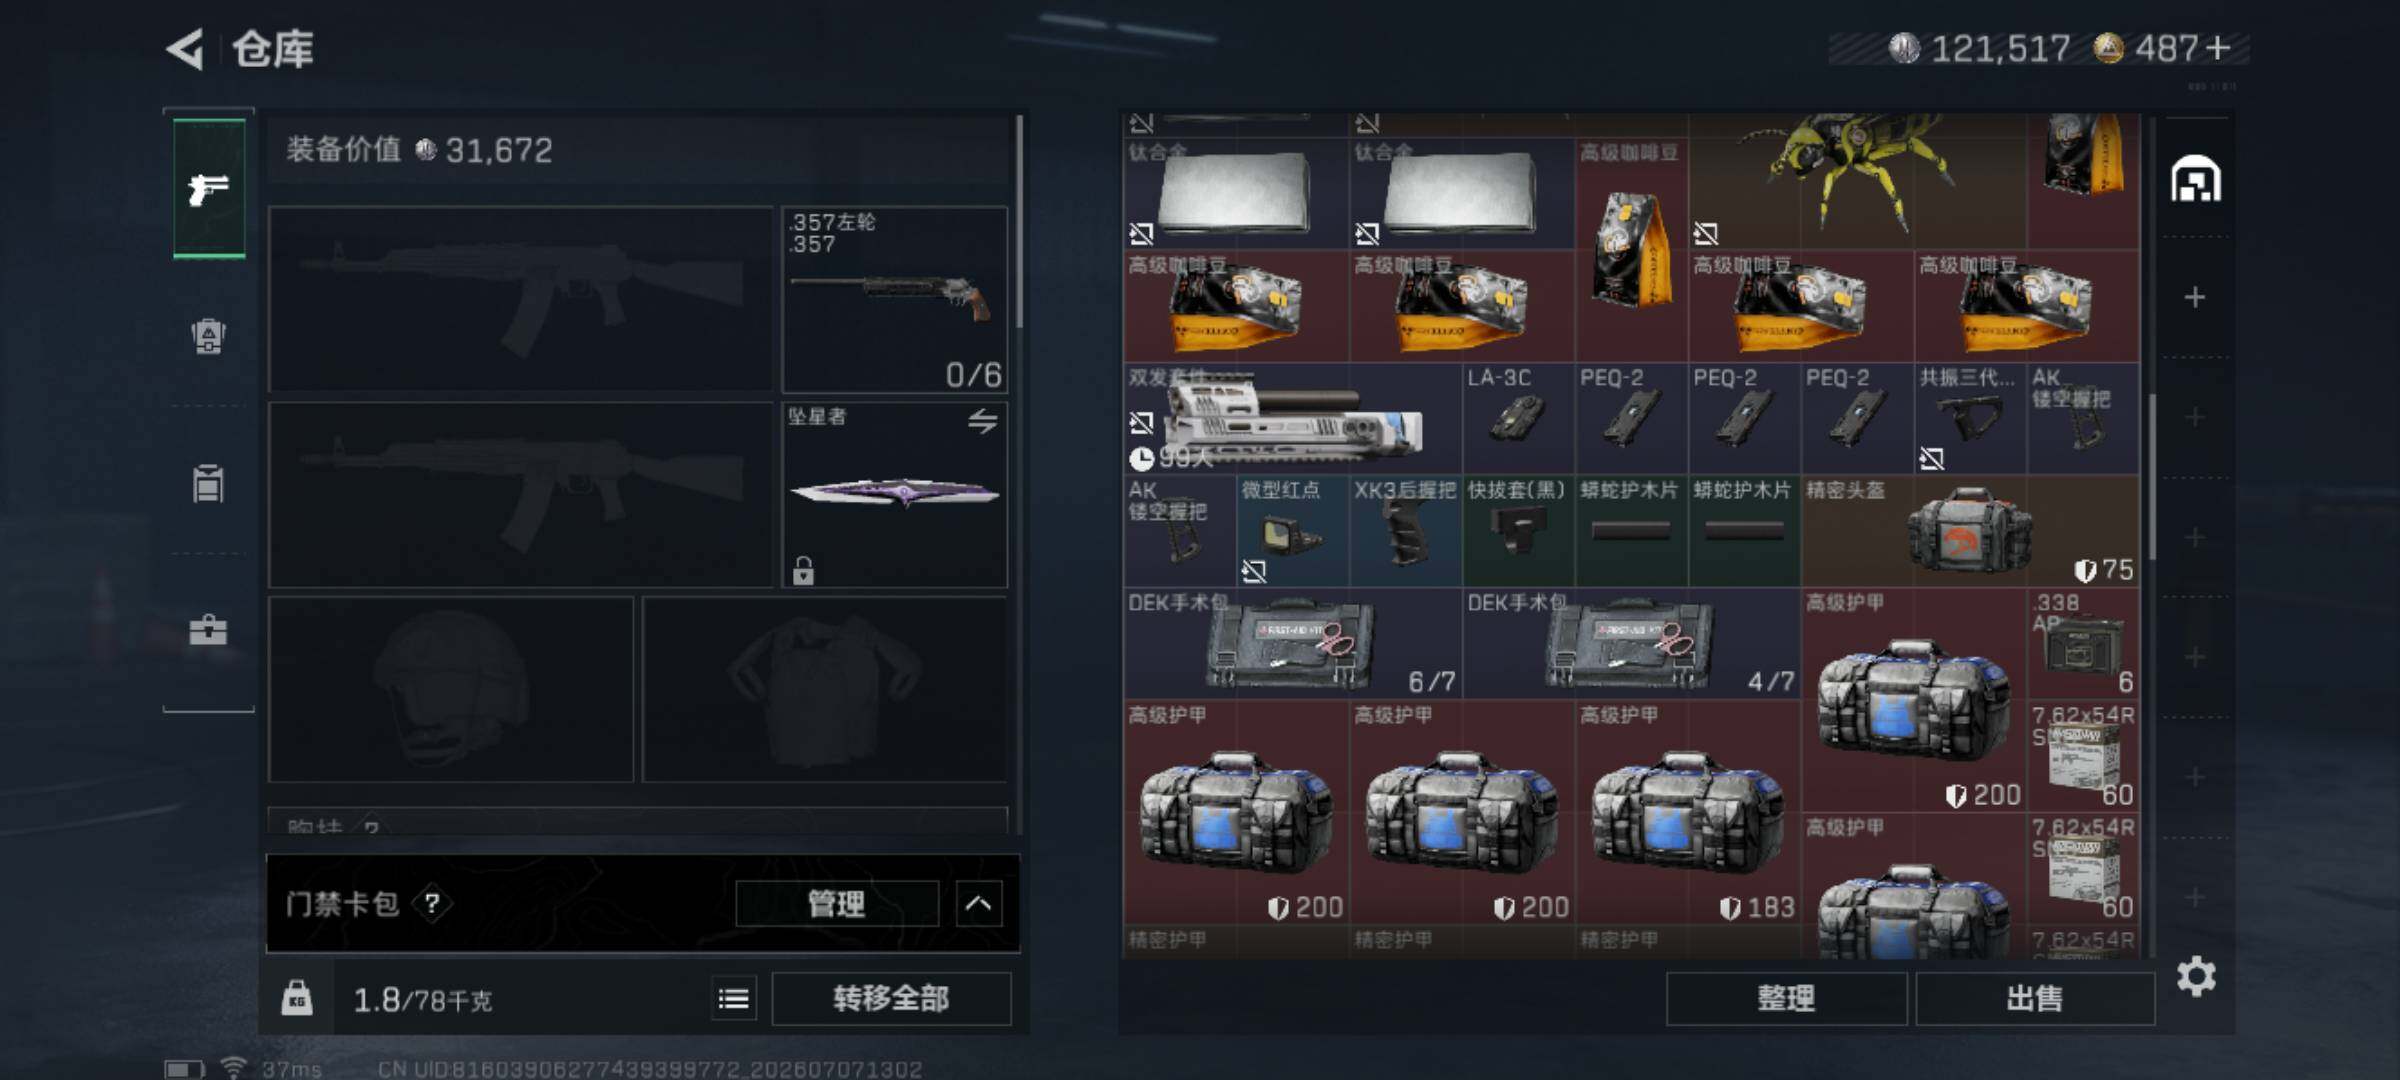Select the 高级护甲 kit with durability 183
The height and width of the screenshot is (1080, 2400).
pos(1688,812)
